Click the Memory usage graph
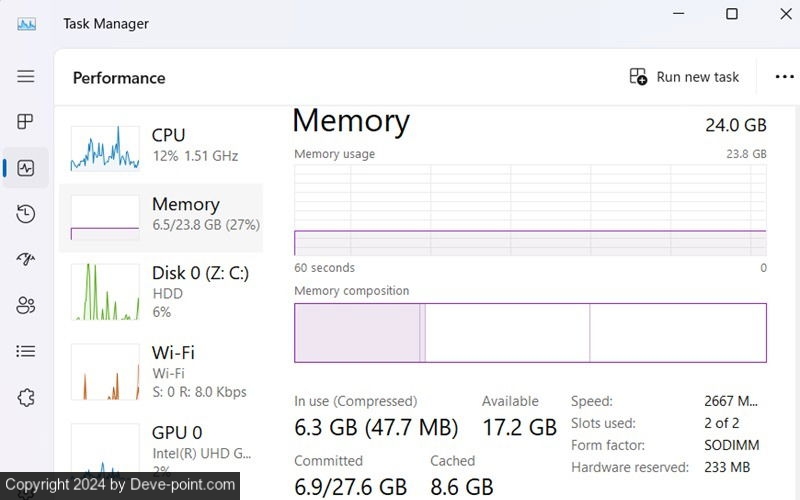 coord(530,210)
